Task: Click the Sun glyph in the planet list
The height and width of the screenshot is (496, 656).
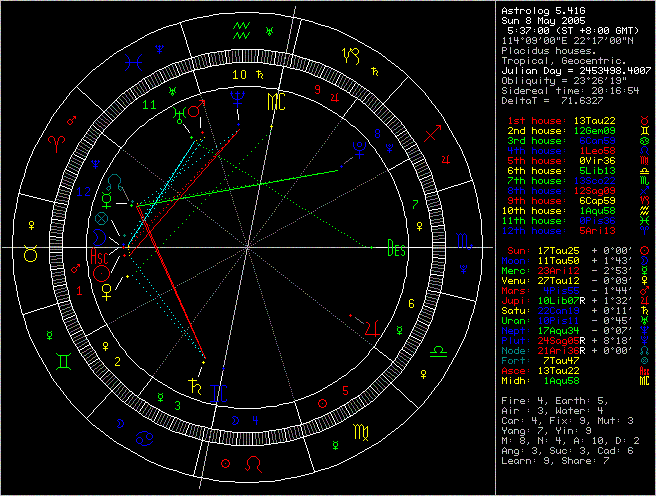Action: coord(643,248)
